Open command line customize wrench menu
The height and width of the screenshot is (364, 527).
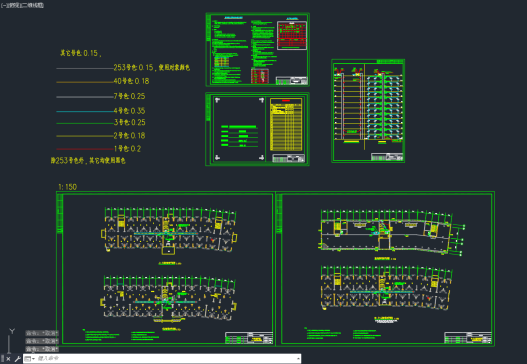coord(17,359)
